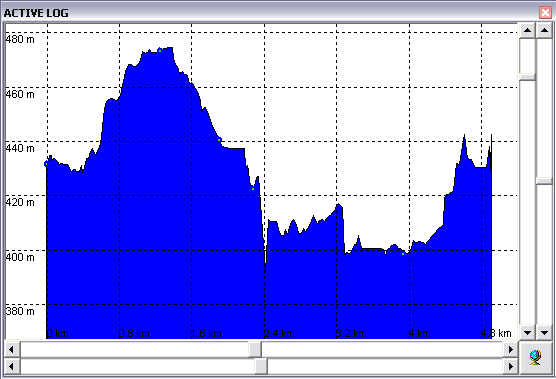Click down arrow of left vertical scrollbar

pyautogui.click(x=527, y=333)
